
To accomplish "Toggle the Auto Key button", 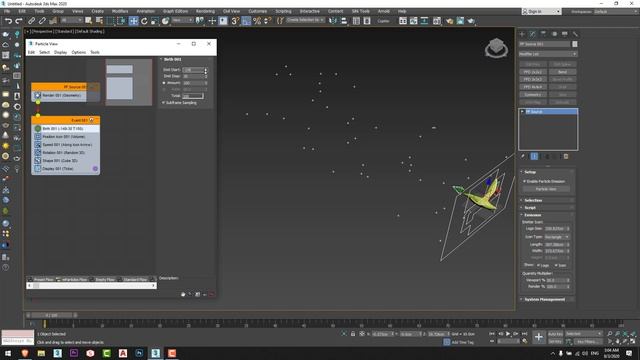I will [x=555, y=334].
